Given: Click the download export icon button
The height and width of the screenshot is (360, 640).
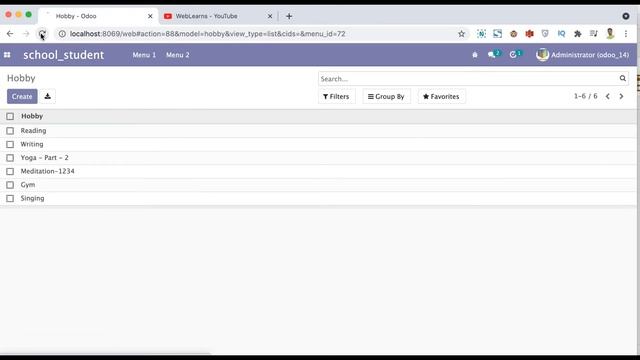Looking at the screenshot, I should pyautogui.click(x=47, y=96).
